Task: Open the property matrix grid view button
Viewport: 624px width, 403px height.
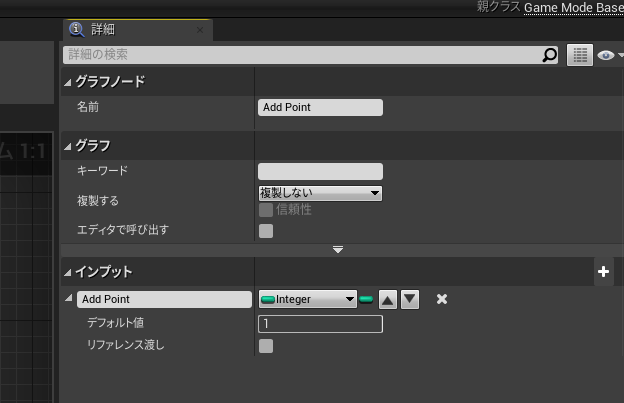Action: click(x=580, y=55)
